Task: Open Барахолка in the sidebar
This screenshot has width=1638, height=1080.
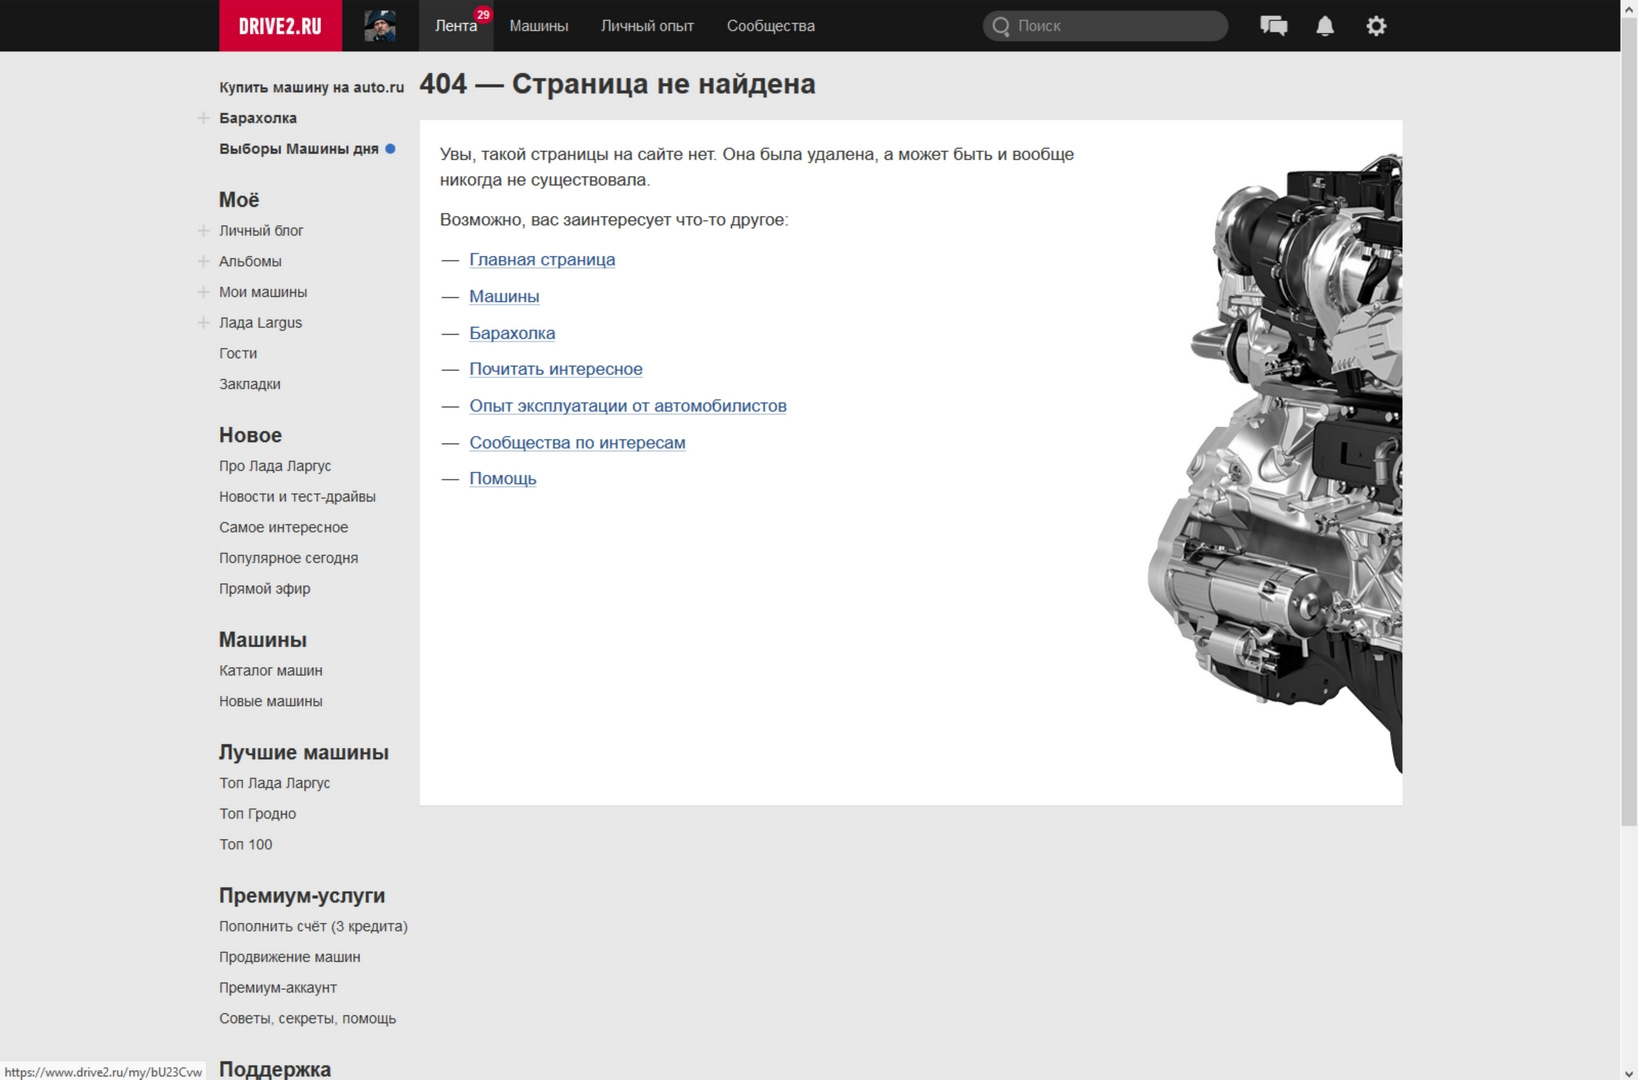Action: (258, 118)
